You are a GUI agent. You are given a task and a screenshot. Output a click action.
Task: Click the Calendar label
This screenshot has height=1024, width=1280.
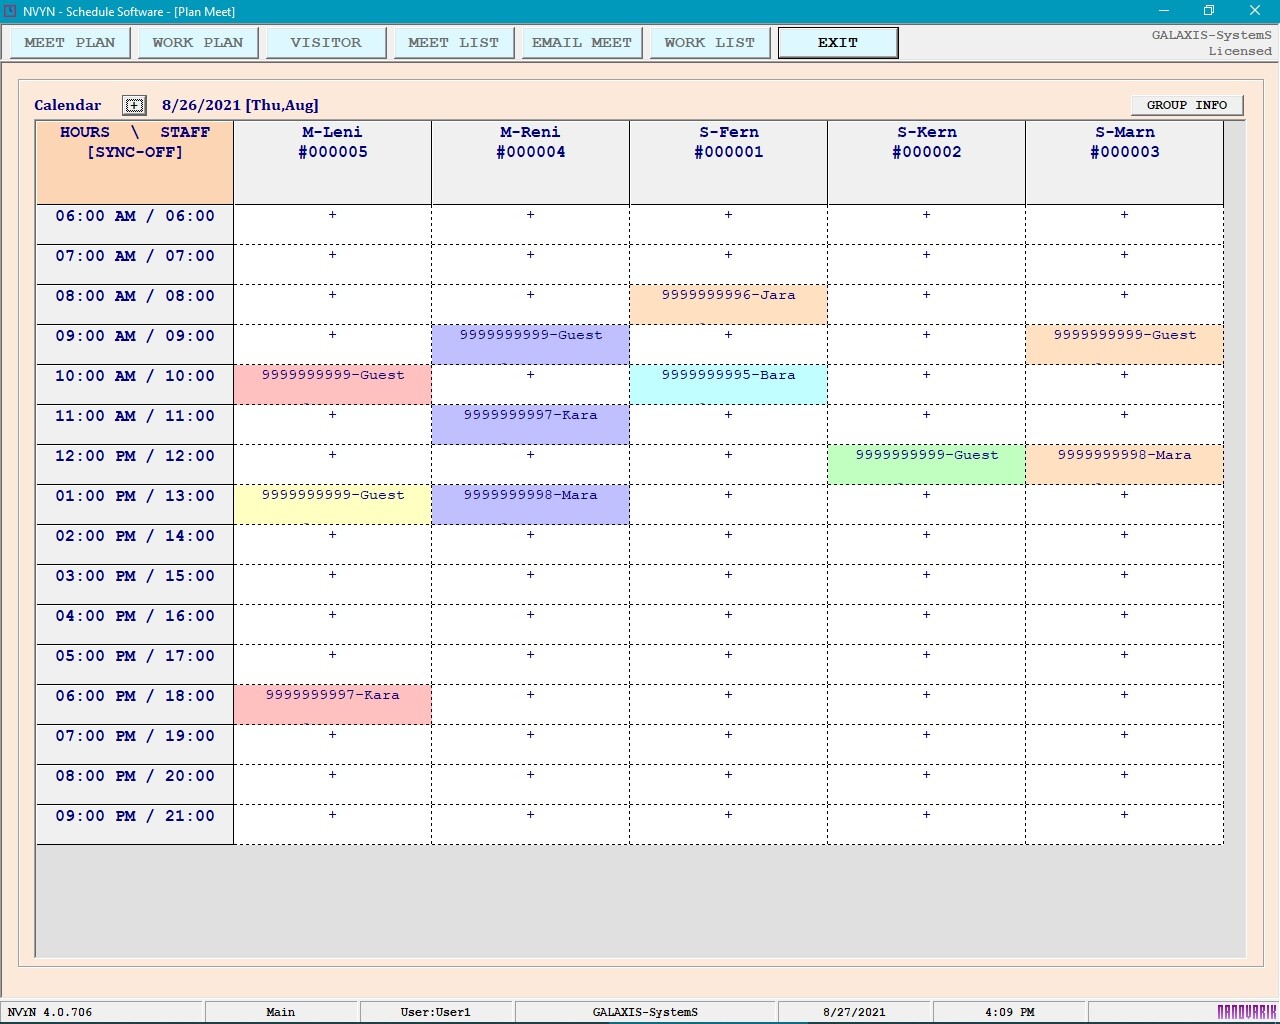[x=67, y=105]
